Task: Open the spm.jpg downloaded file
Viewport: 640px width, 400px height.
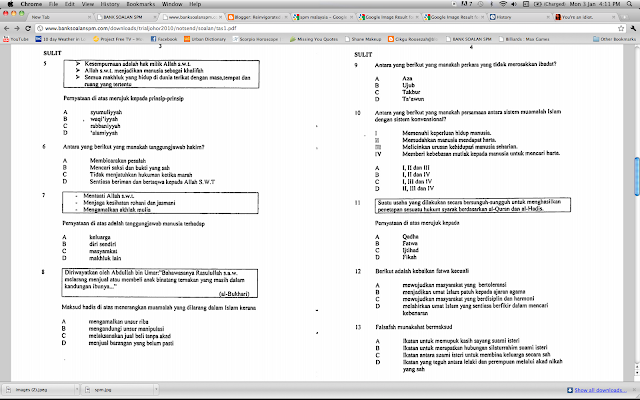Action: pyautogui.click(x=116, y=390)
